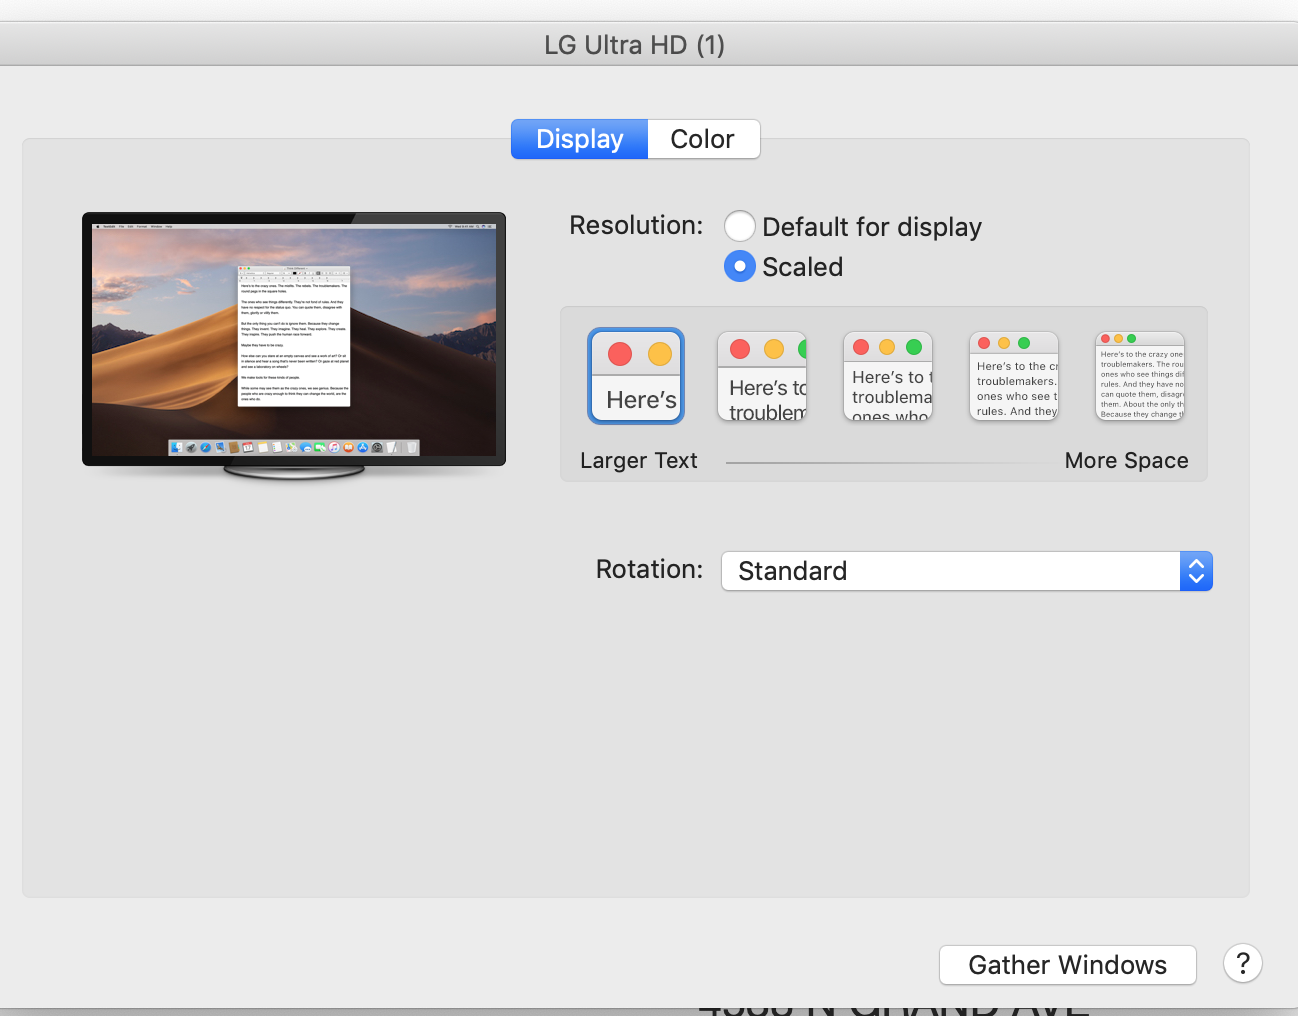
Task: Switch to the Display tab
Action: point(580,139)
